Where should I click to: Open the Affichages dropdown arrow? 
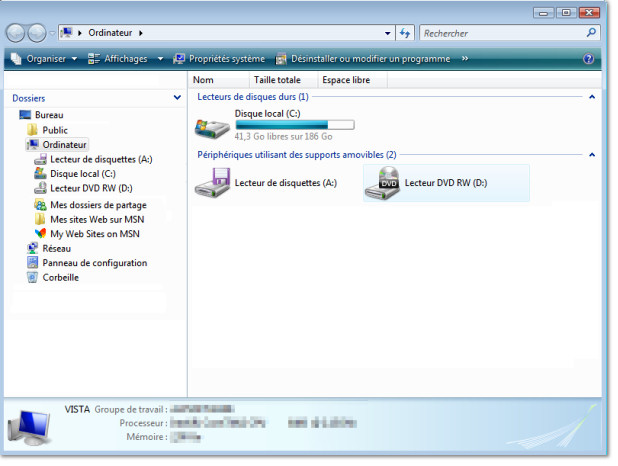[x=159, y=59]
